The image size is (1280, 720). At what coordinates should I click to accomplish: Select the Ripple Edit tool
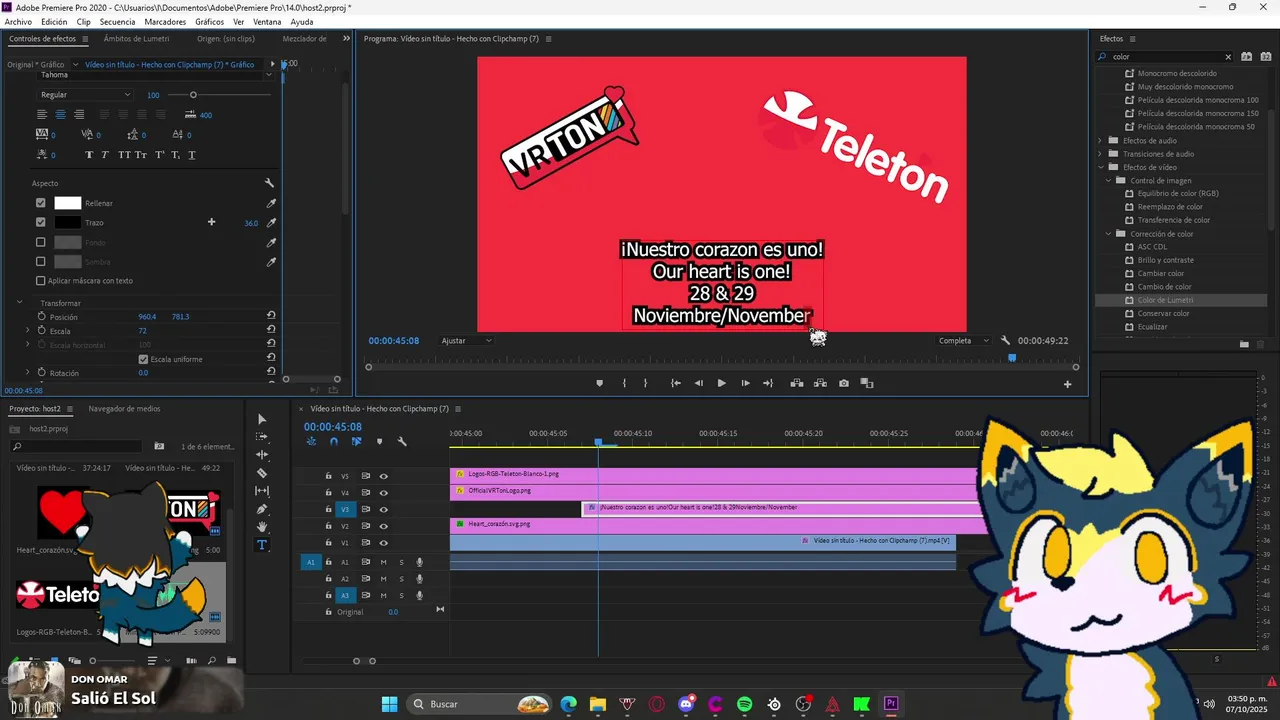click(262, 455)
